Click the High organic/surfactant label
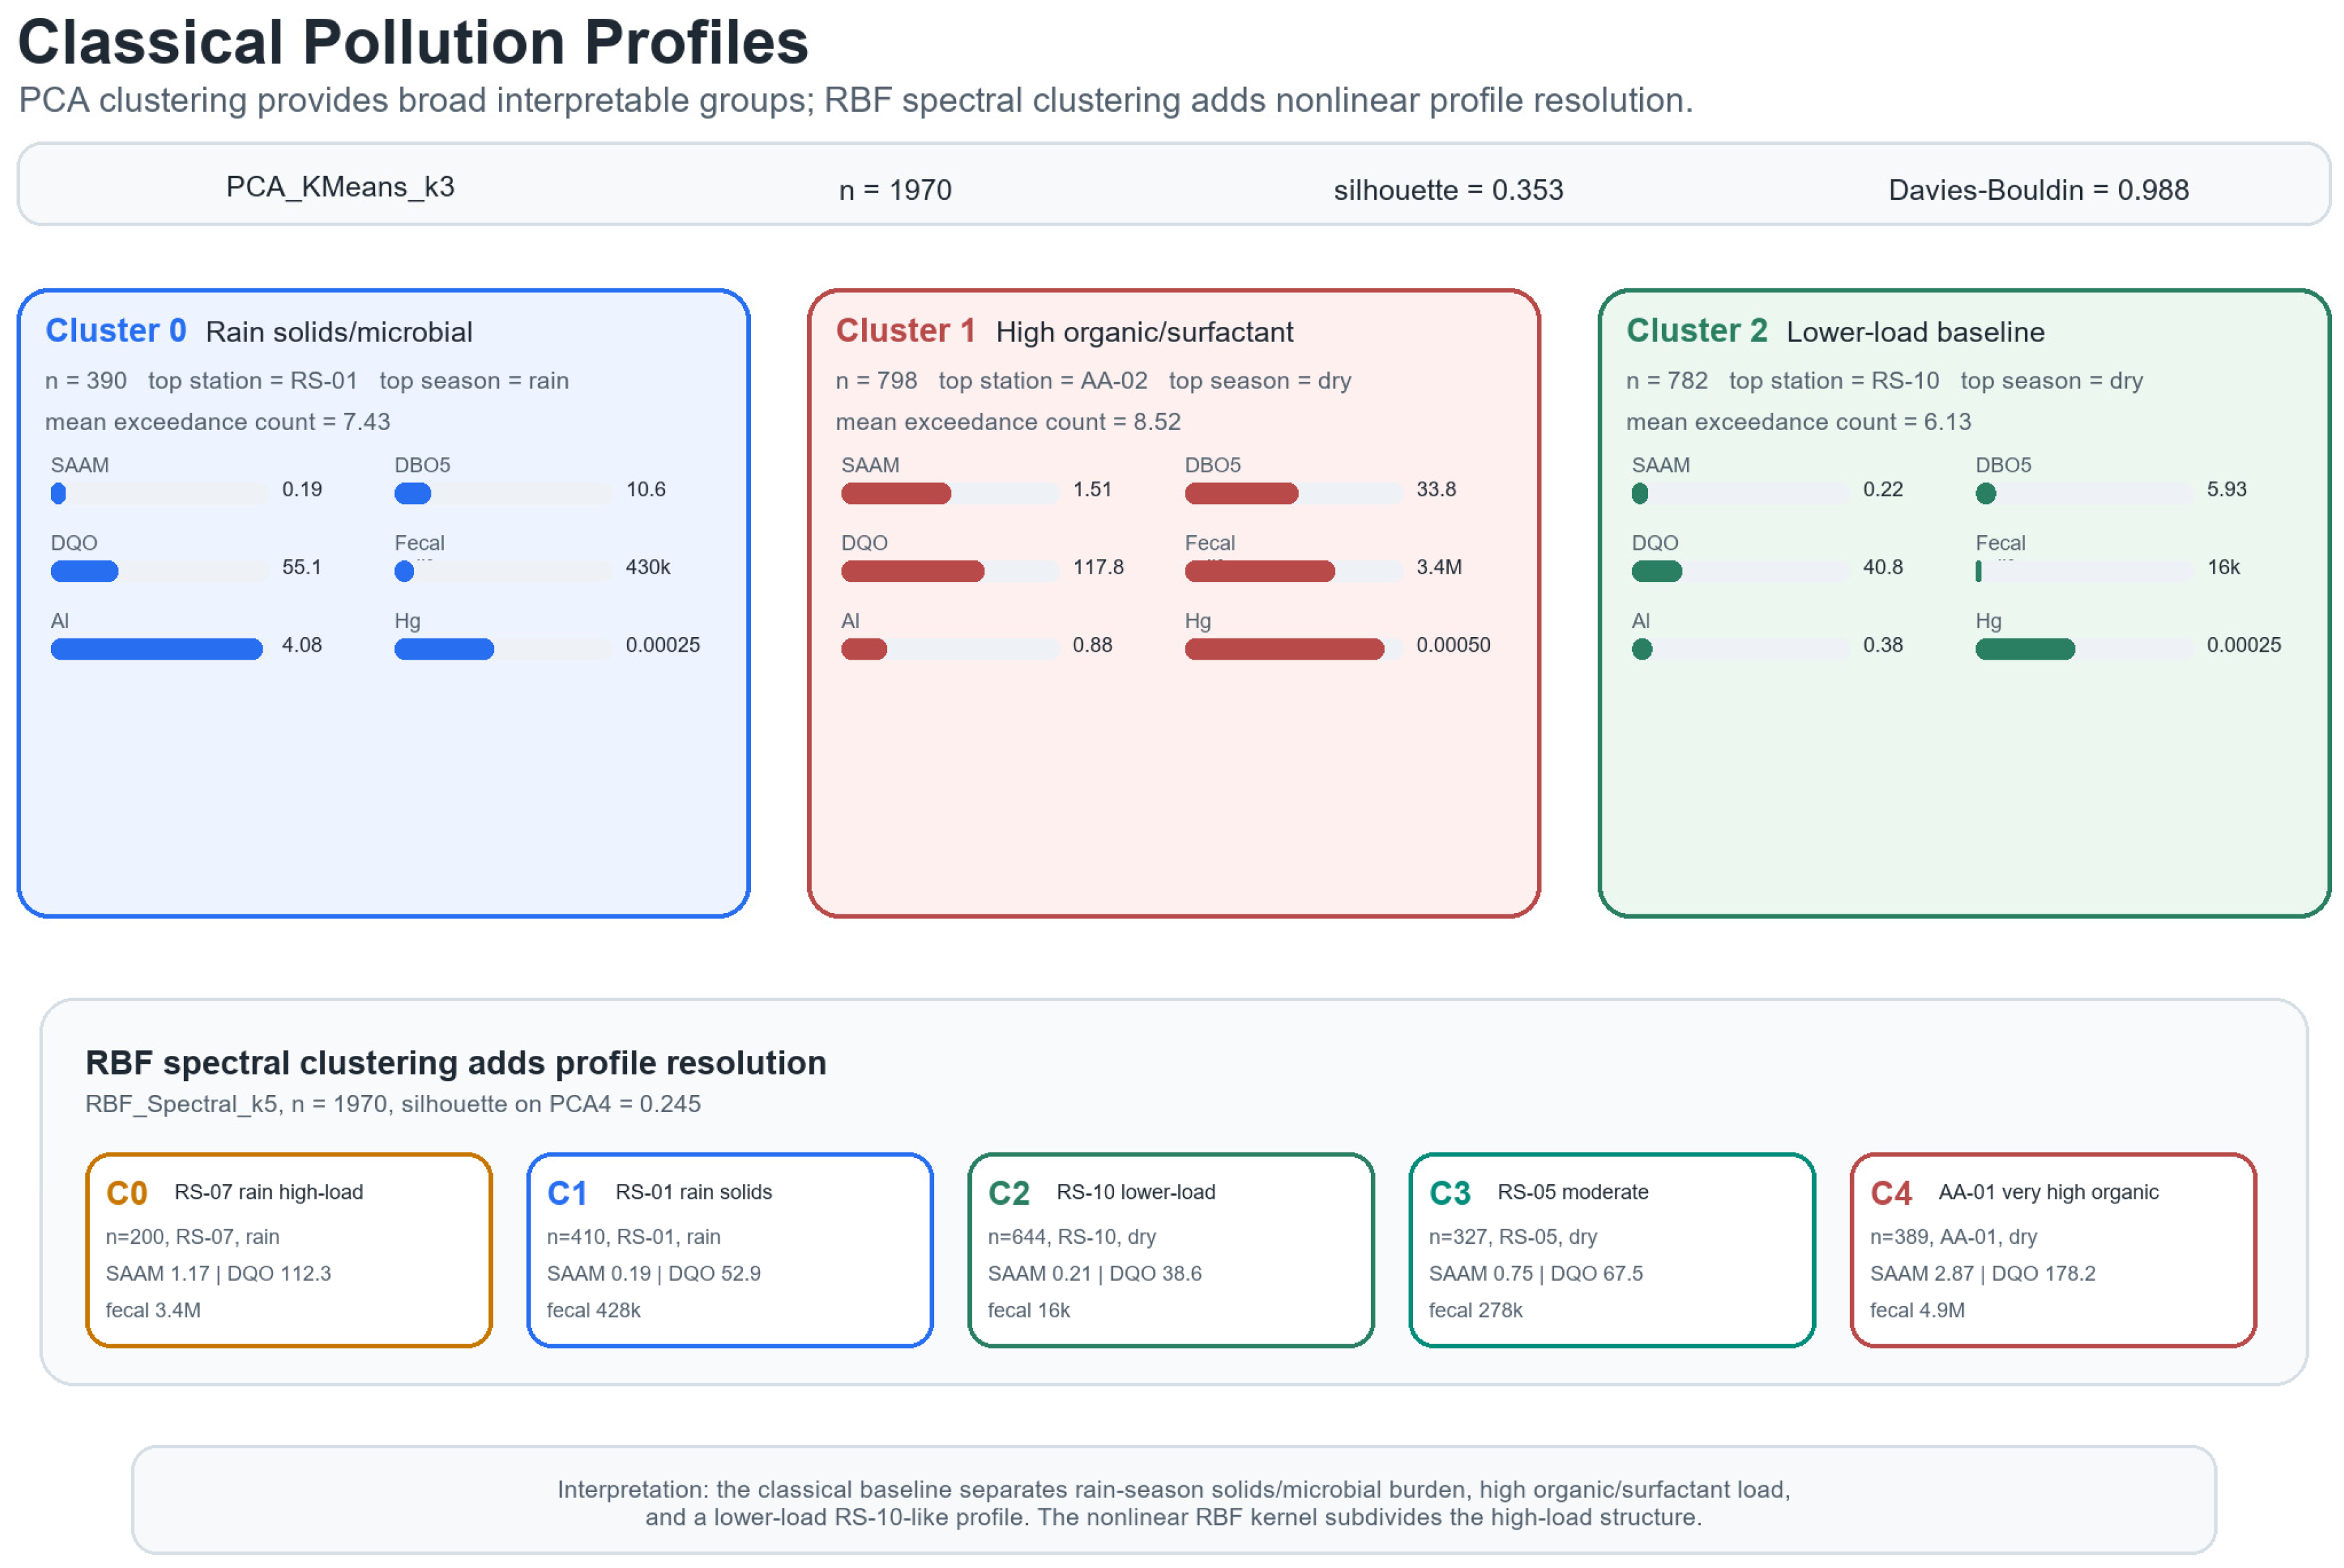Screen dimensions: 2344x1568 (x=1144, y=332)
